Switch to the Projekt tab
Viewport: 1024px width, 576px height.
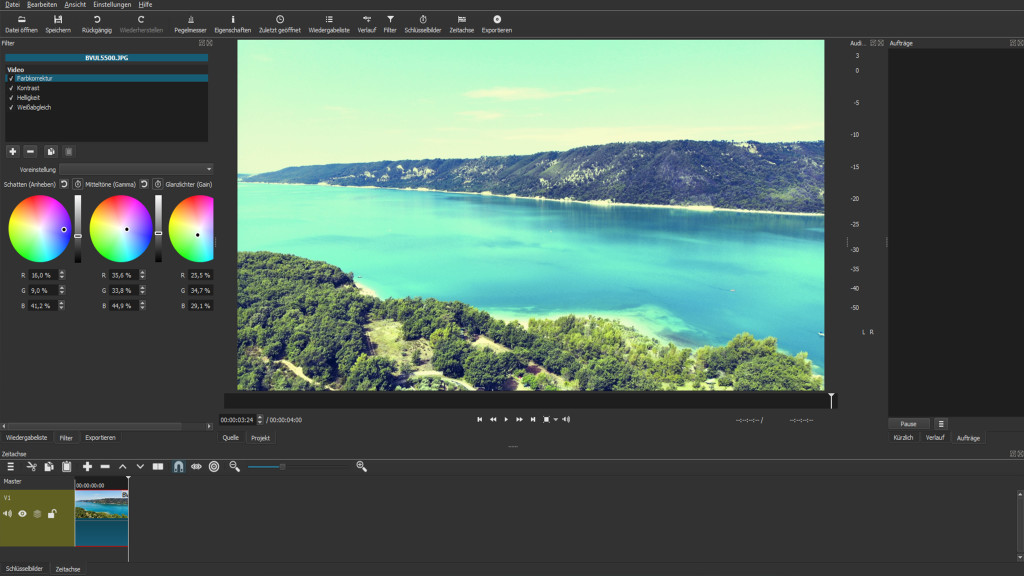click(x=261, y=438)
